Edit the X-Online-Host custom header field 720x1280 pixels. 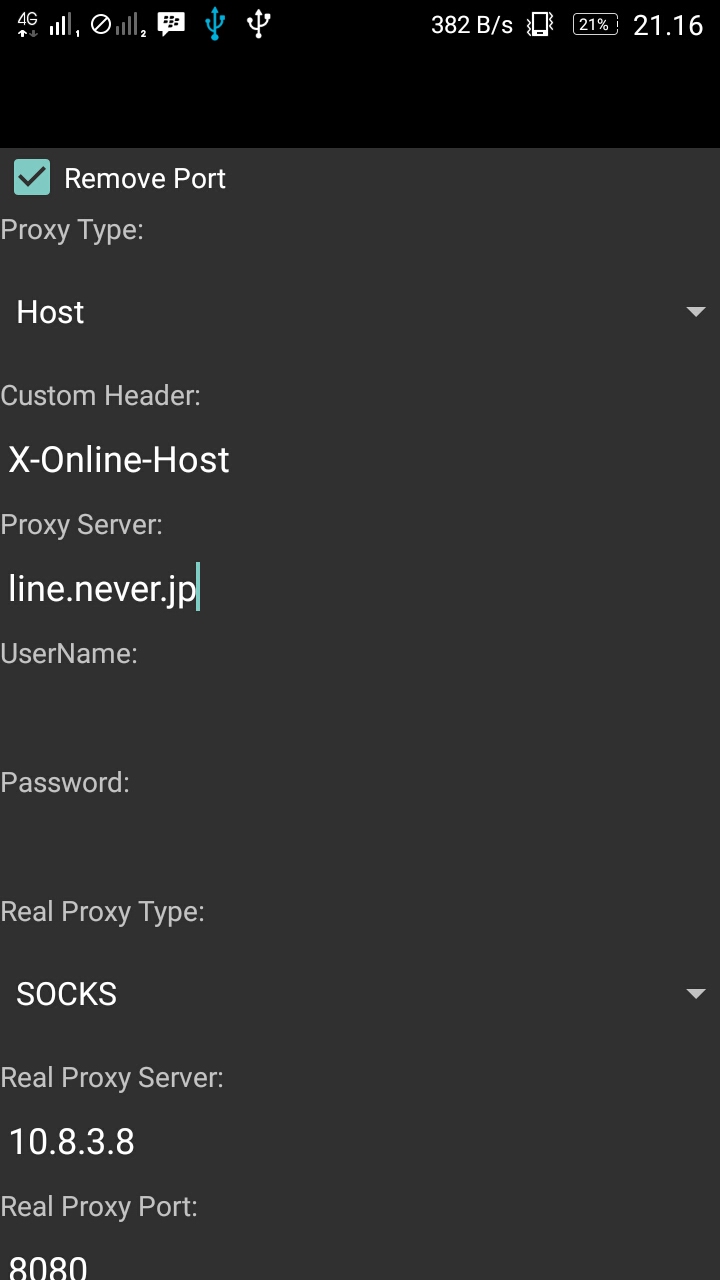360,460
